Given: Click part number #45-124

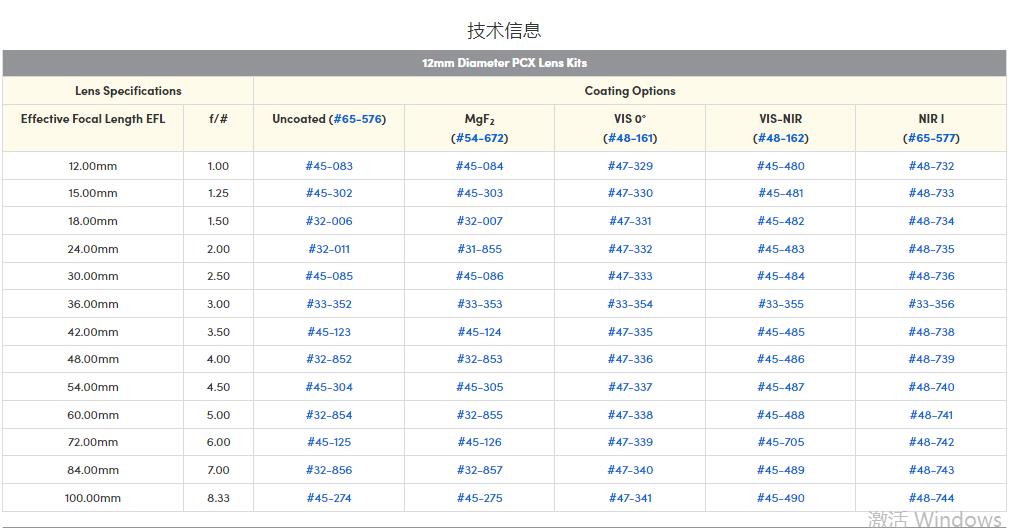Looking at the screenshot, I should point(479,332).
